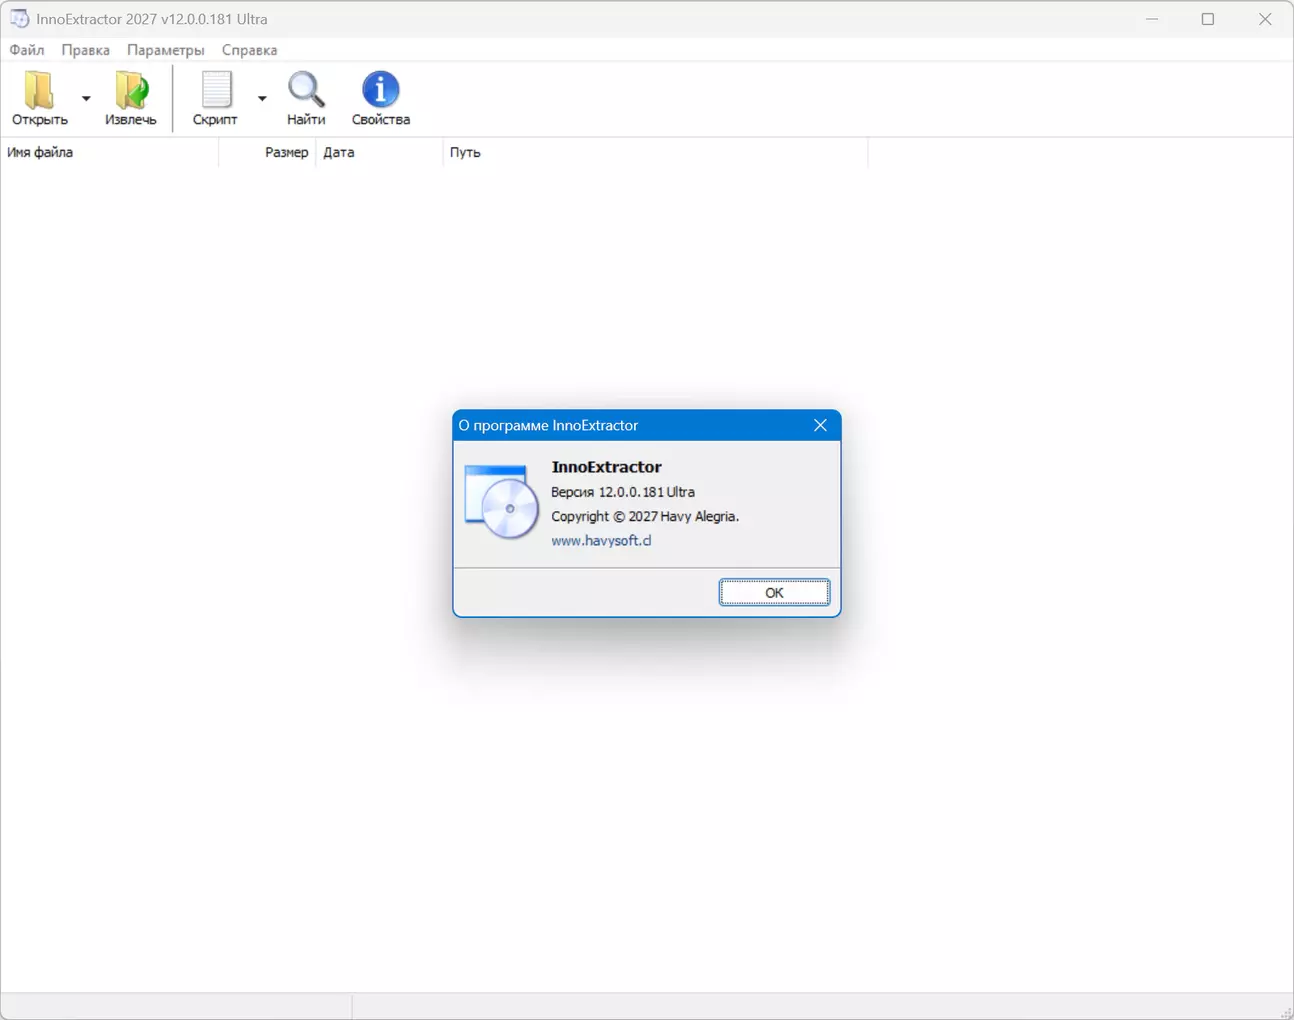Sort by Размер column header

(x=267, y=152)
